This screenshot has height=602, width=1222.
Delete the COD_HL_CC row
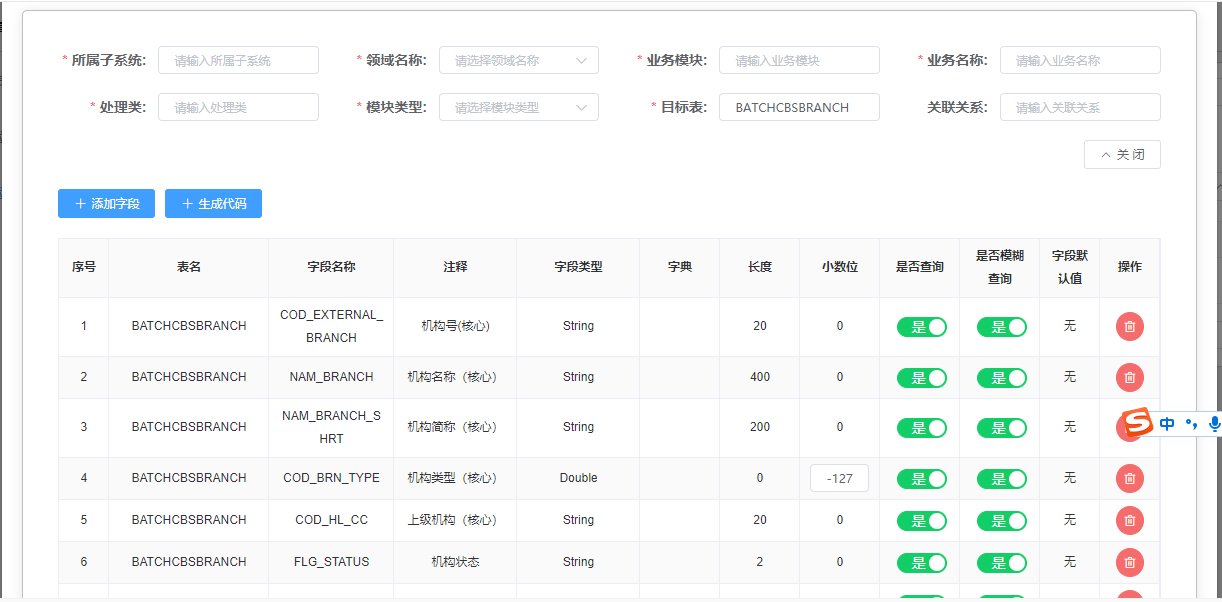coord(1129,520)
